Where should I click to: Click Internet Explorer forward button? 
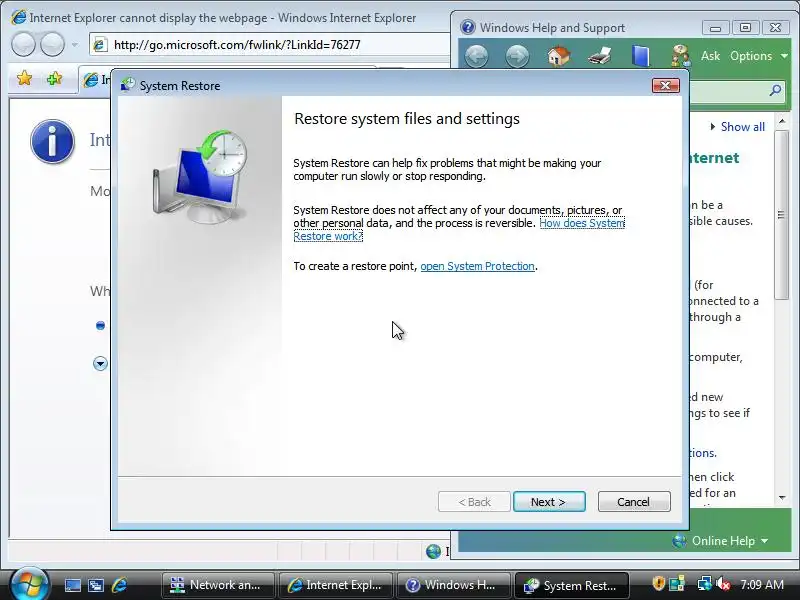click(x=52, y=44)
